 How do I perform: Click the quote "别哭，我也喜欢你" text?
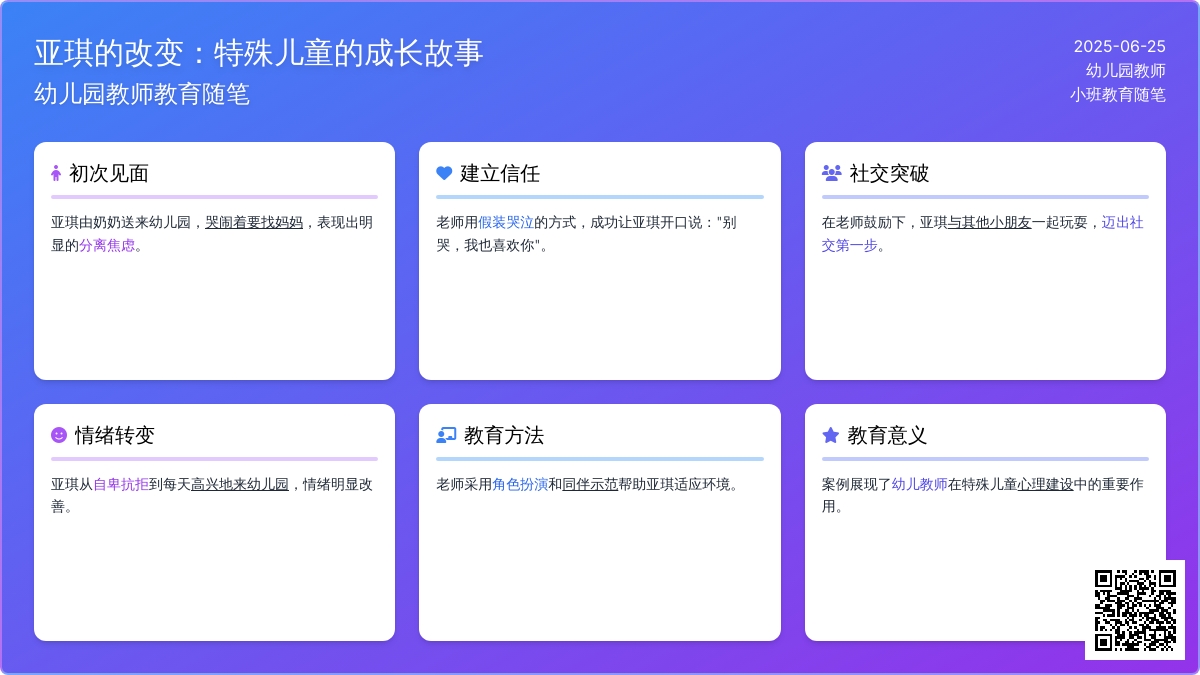click(586, 234)
